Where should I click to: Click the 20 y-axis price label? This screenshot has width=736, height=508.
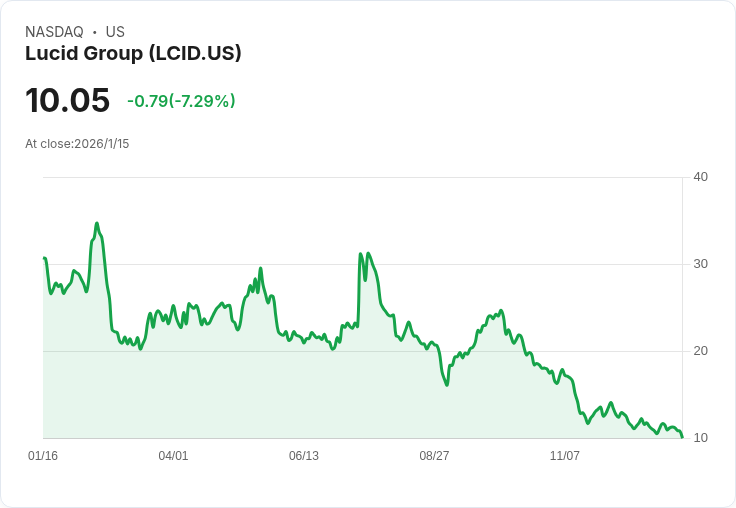point(700,351)
